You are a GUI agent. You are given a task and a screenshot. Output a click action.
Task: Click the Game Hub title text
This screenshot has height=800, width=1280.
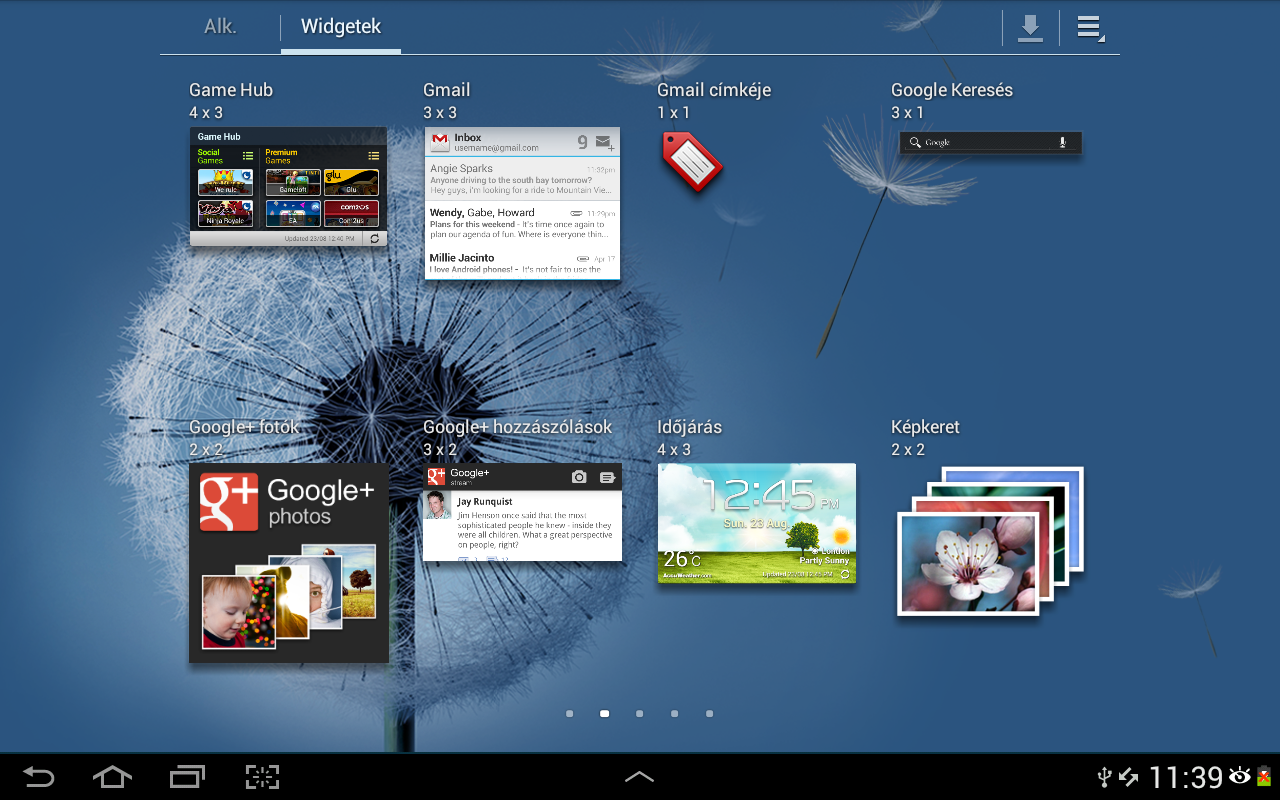point(231,90)
